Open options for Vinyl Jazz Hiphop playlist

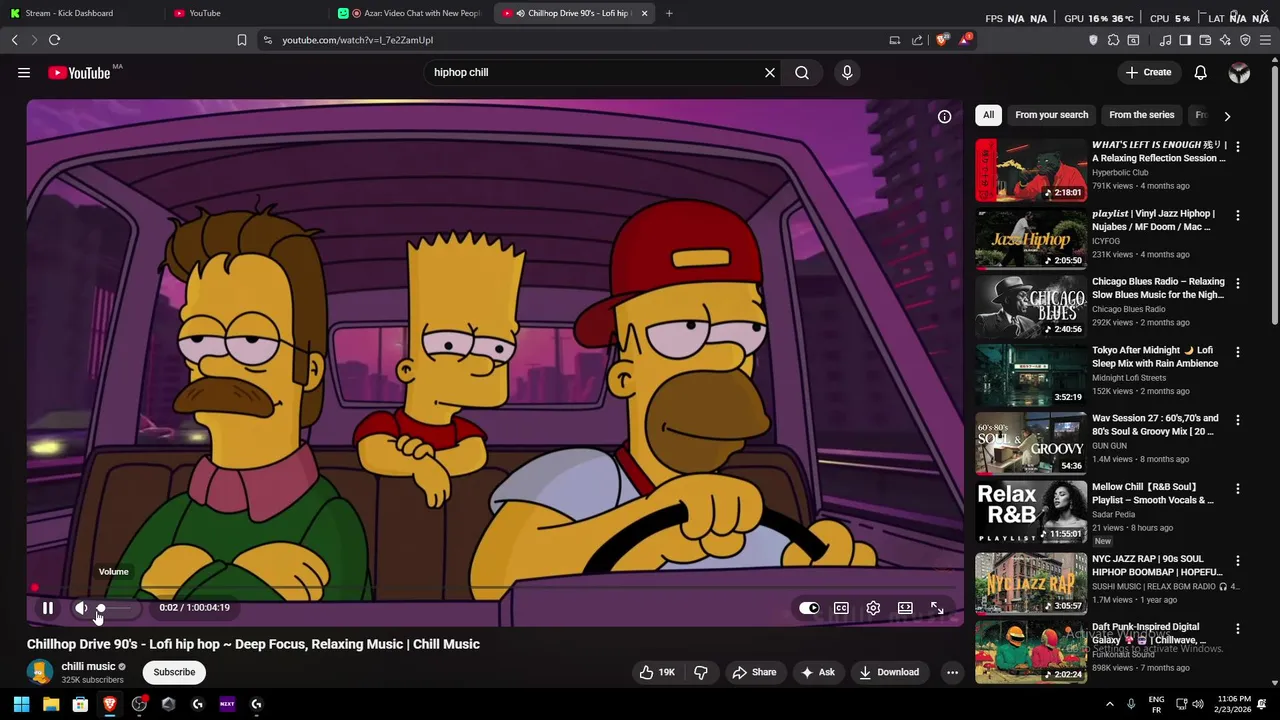1238,215
